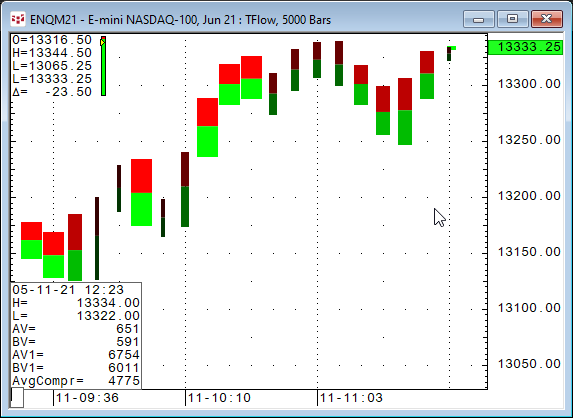Viewport: 573px width, 418px height.
Task: Select the tallest bright bar near 13200
Action: 141,192
